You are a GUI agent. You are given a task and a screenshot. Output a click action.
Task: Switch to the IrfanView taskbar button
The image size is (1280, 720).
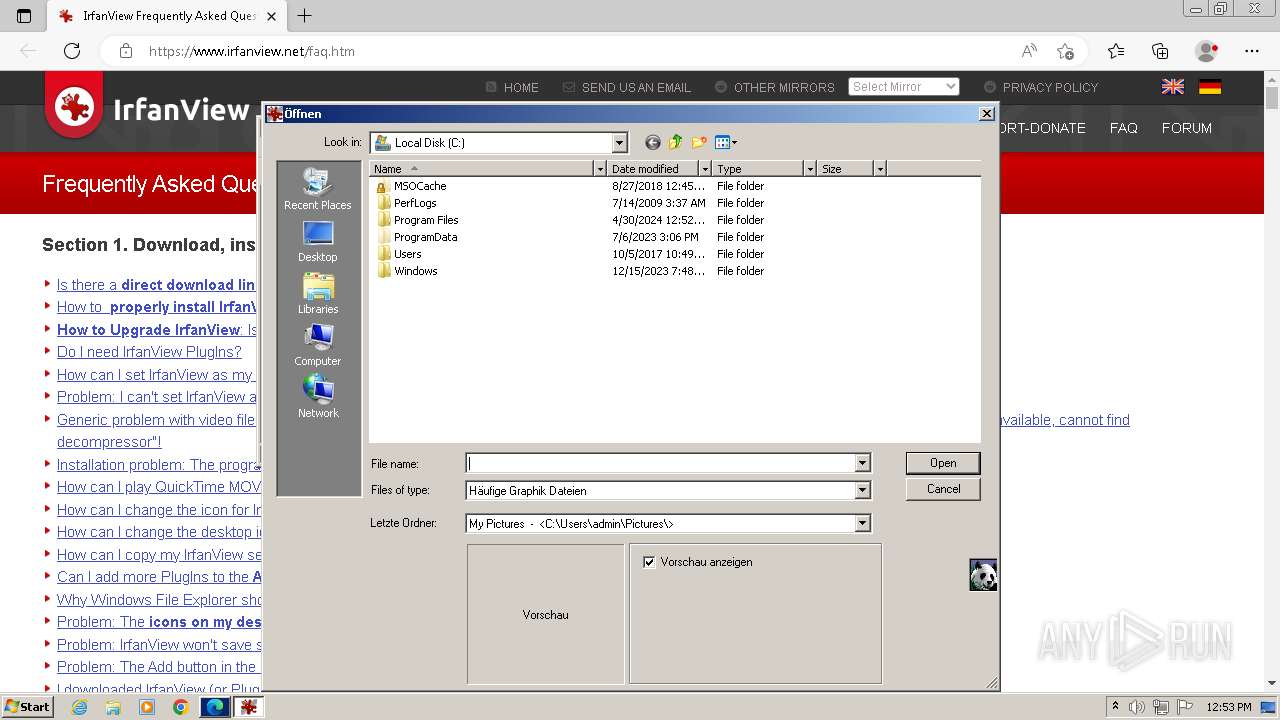[248, 707]
